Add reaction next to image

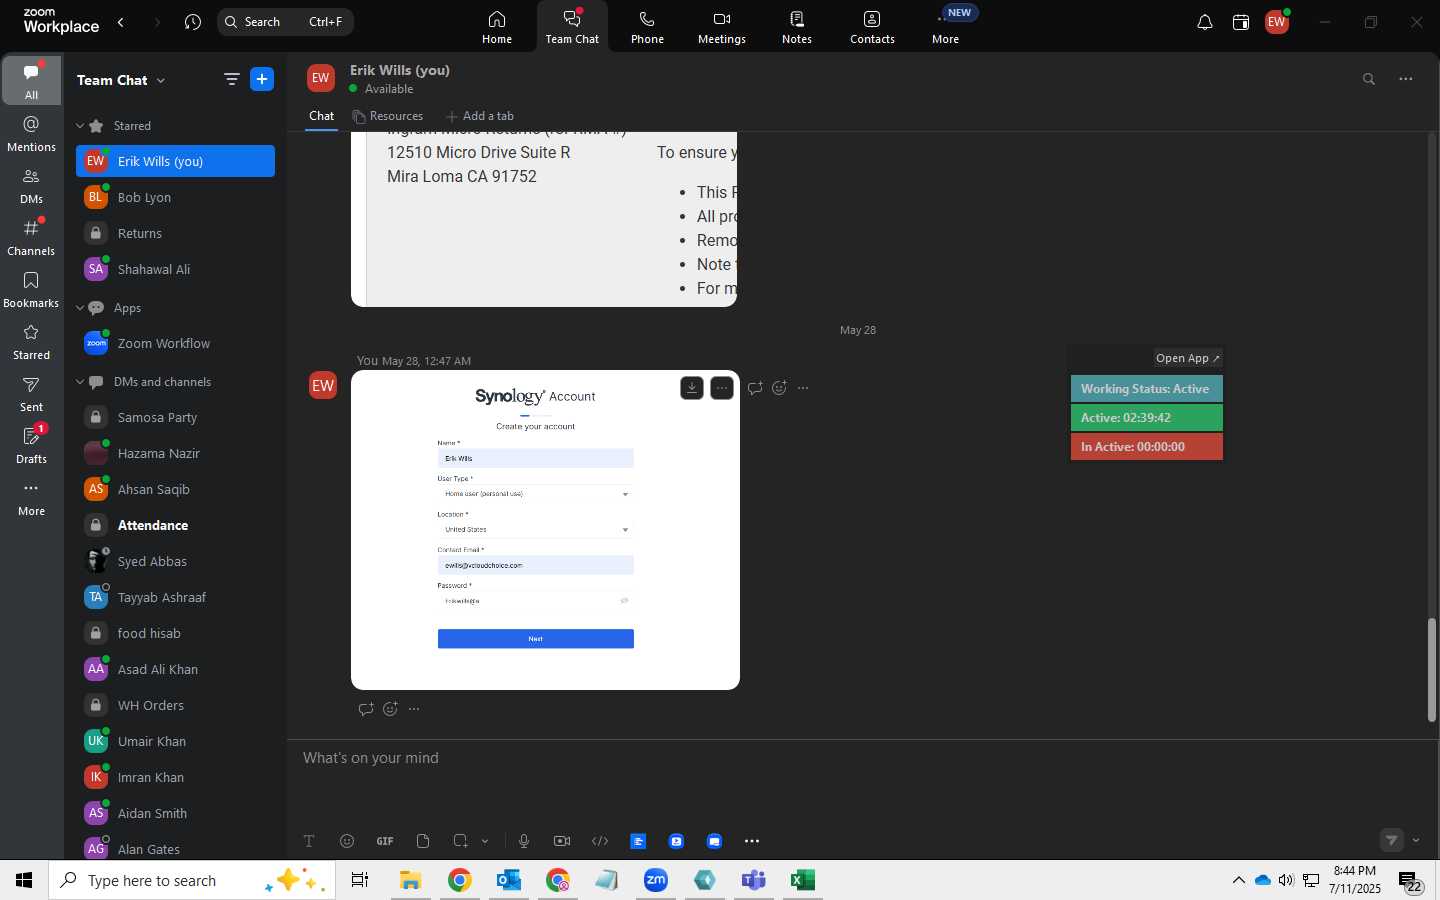tap(779, 388)
